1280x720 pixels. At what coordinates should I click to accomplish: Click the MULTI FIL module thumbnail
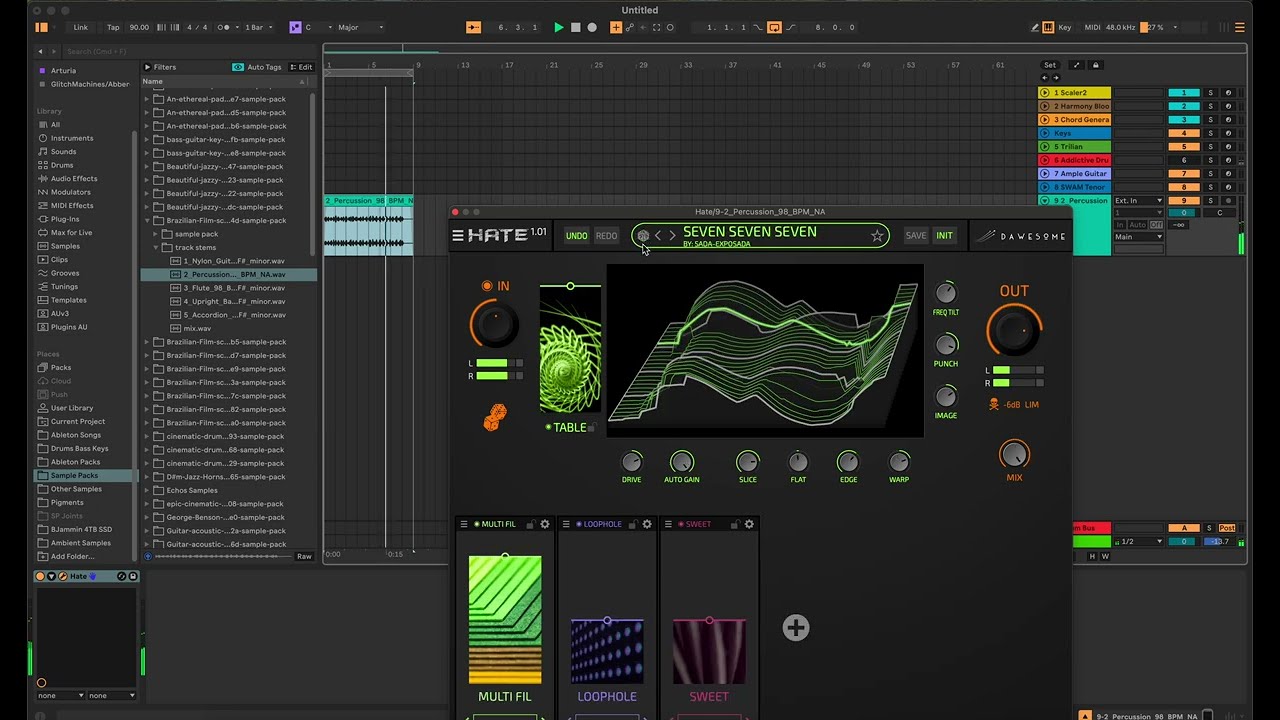tap(505, 620)
